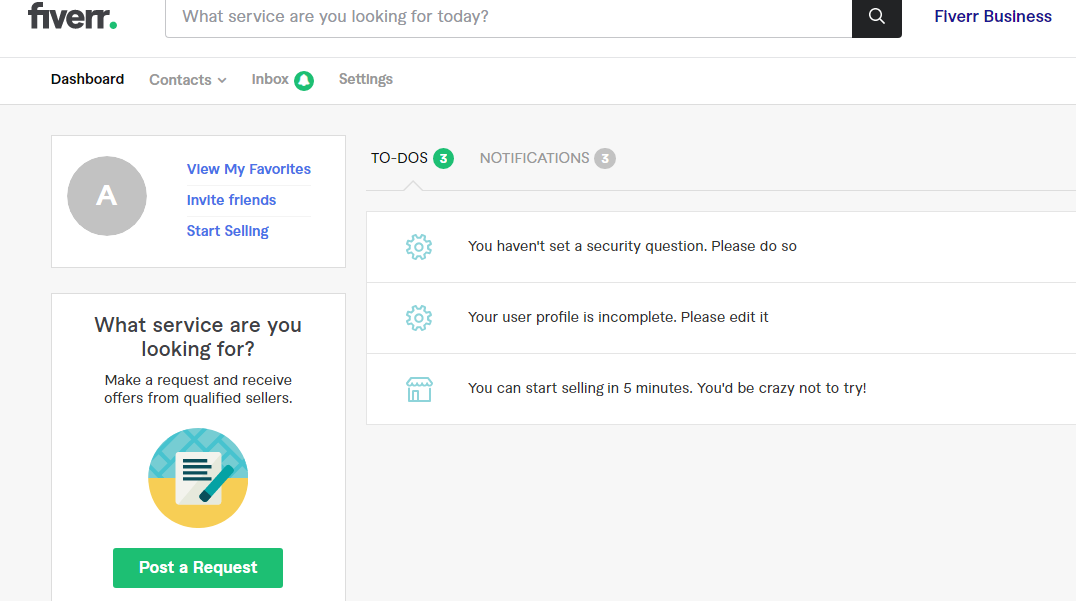Click the notepad and pencil illustration
Screen dimensions: 1076x601
tap(198, 478)
